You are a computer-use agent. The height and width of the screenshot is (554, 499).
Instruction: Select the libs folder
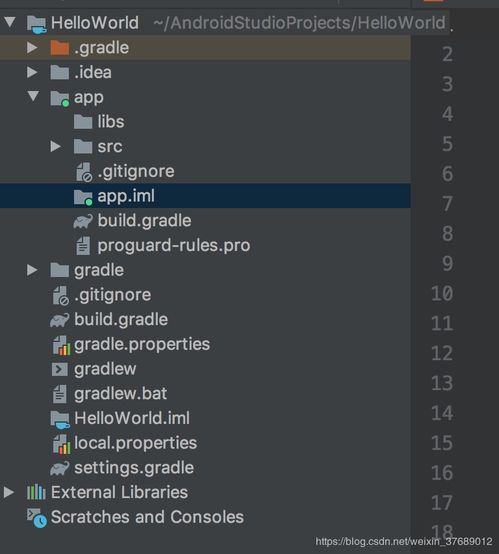tap(111, 122)
